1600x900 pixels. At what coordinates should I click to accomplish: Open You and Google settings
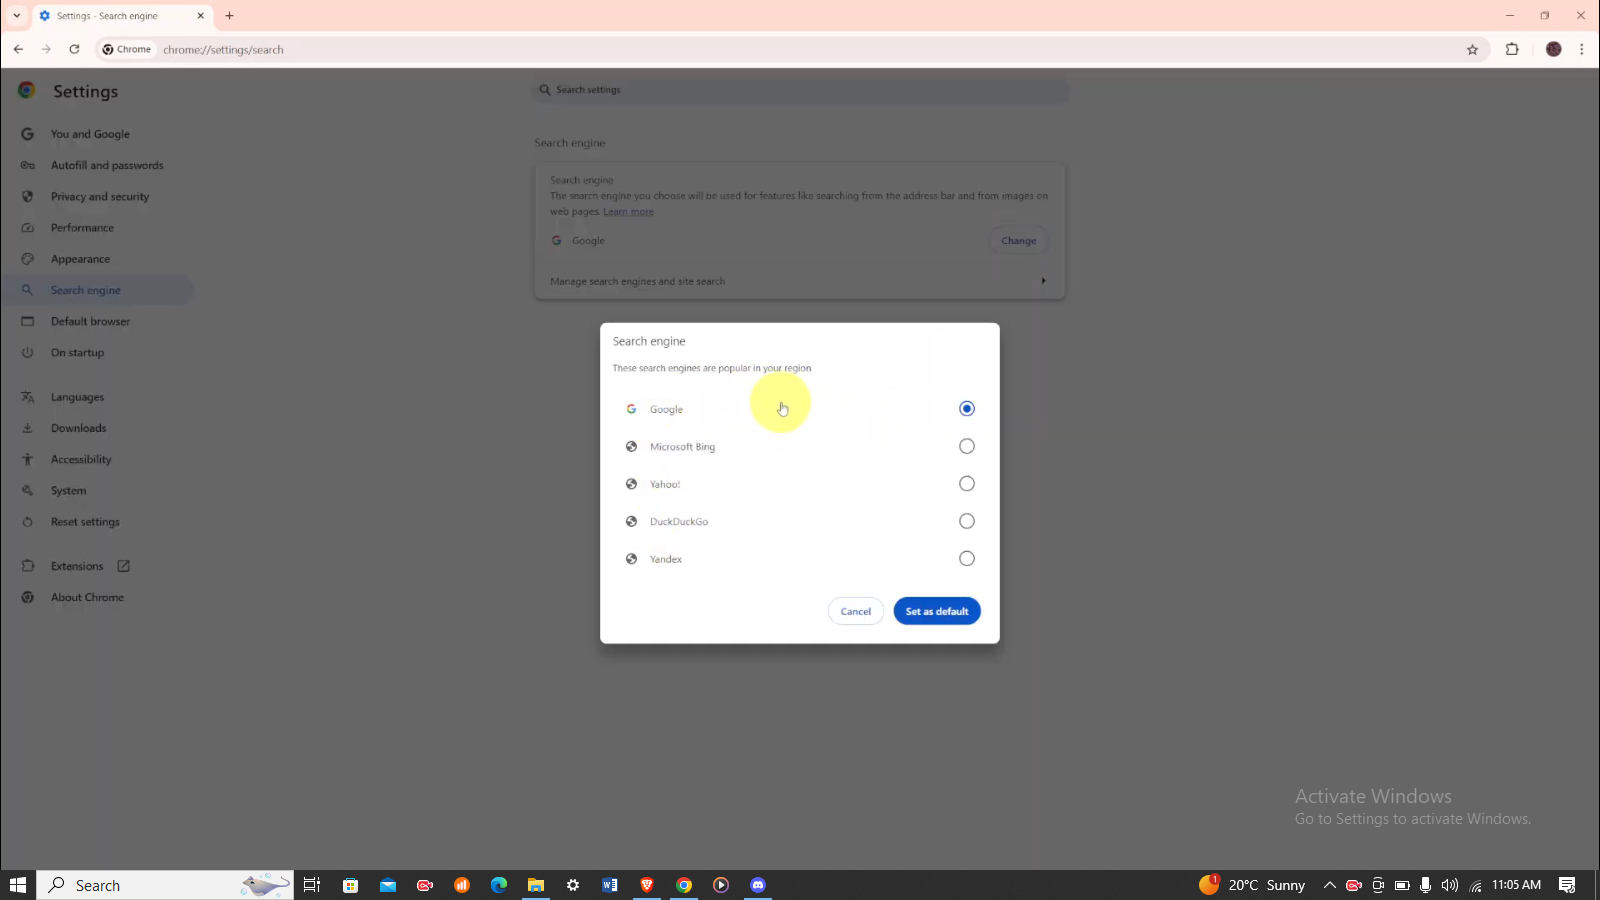point(90,134)
